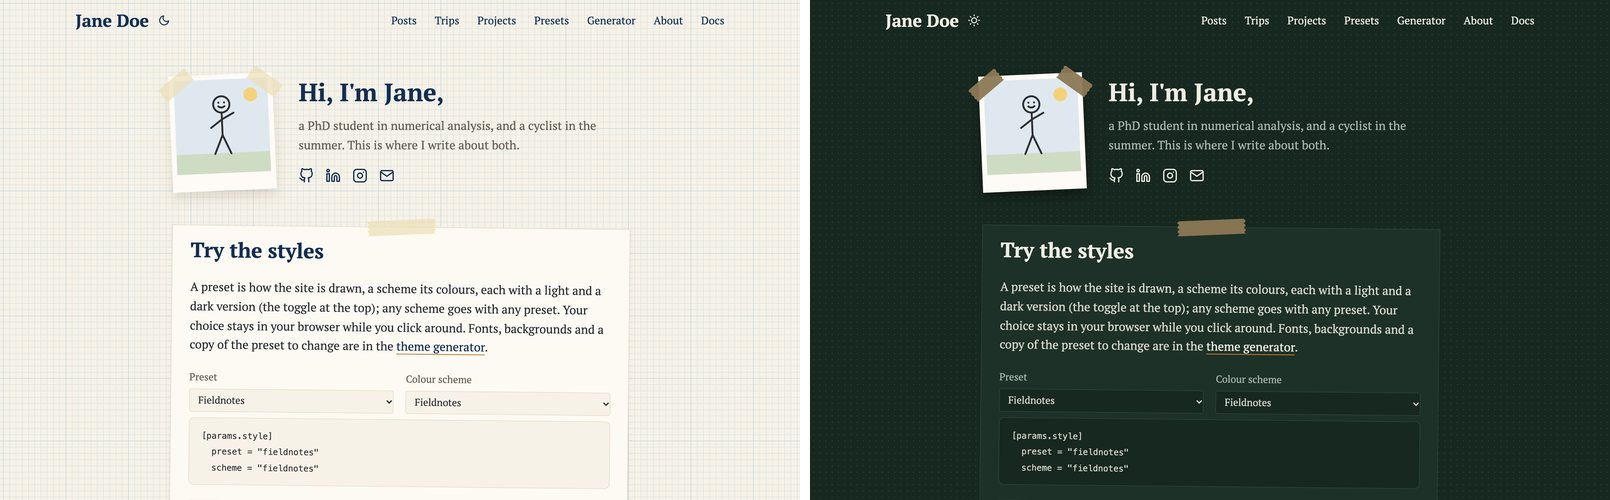Screen dimensions: 1610x500
Task: Click "Hi, I'm Jane," heading in dark page
Action: tap(1181, 93)
